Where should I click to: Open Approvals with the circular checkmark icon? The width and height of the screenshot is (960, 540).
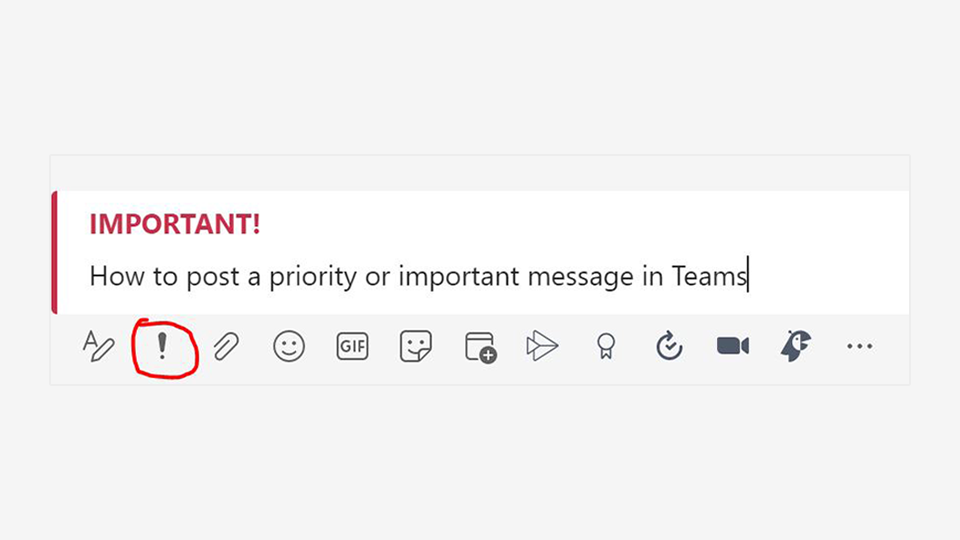pyautogui.click(x=669, y=347)
